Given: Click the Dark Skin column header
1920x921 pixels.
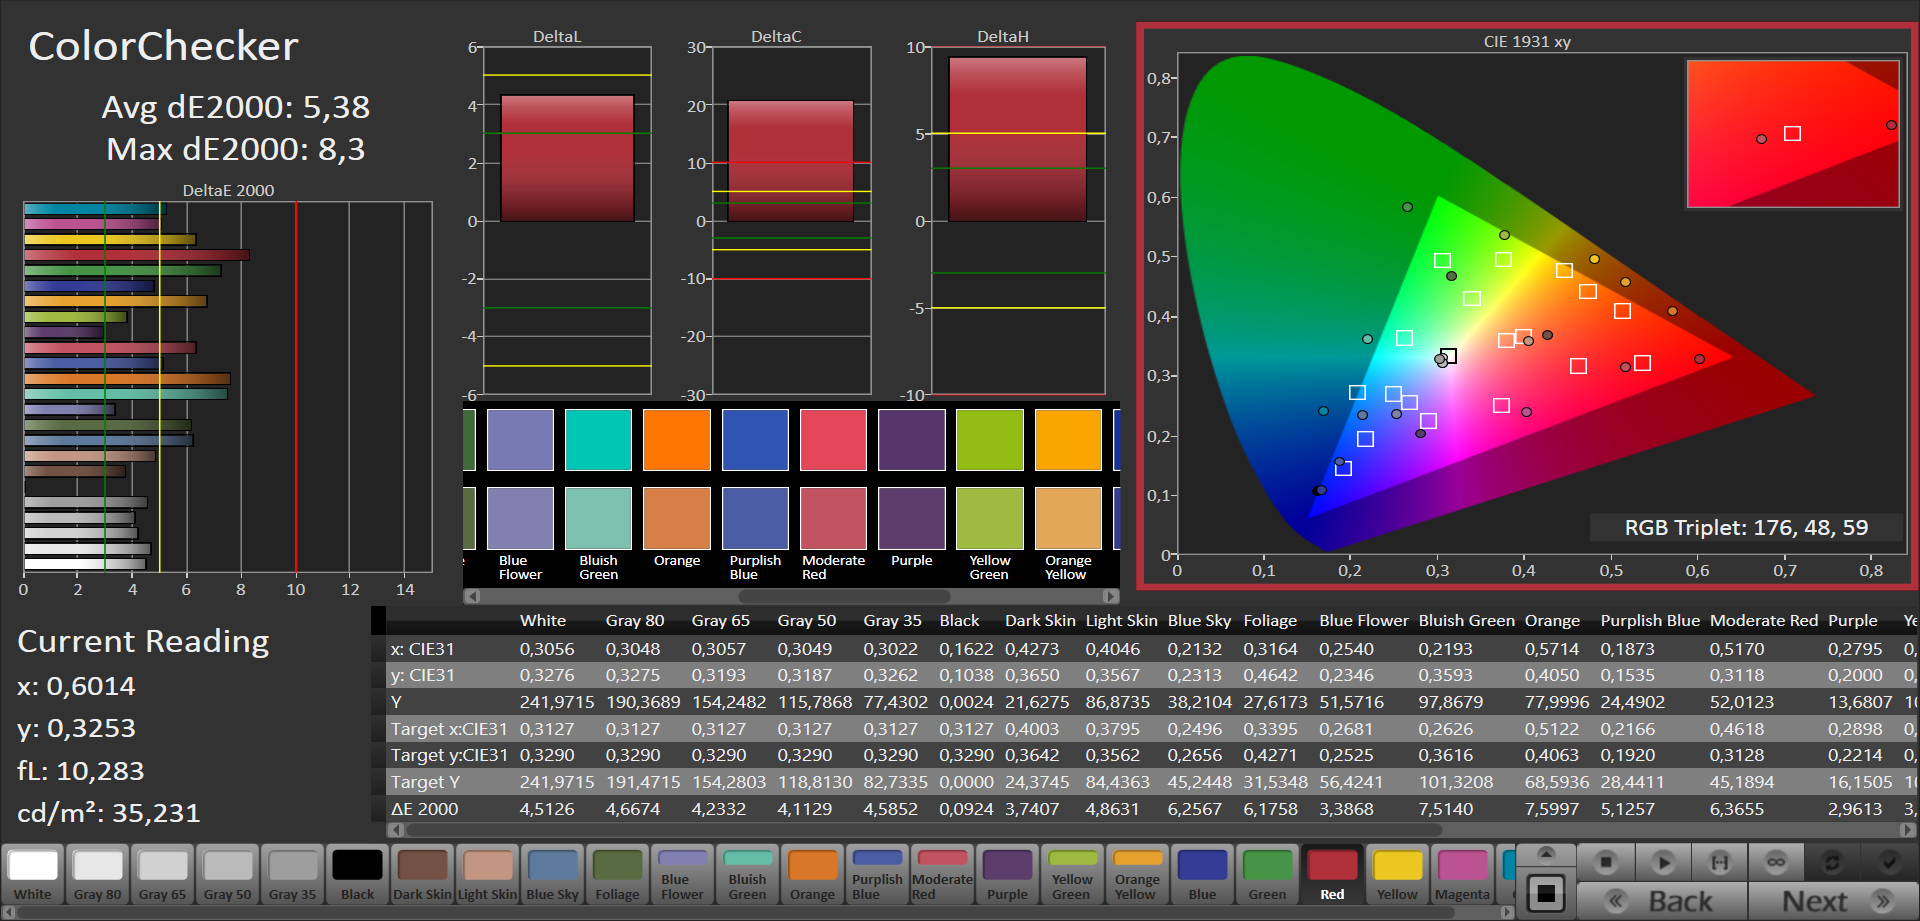Looking at the screenshot, I should tap(1040, 621).
